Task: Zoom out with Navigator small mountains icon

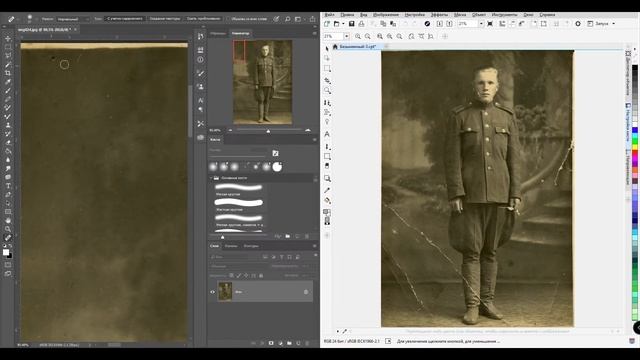Action: 230,130
